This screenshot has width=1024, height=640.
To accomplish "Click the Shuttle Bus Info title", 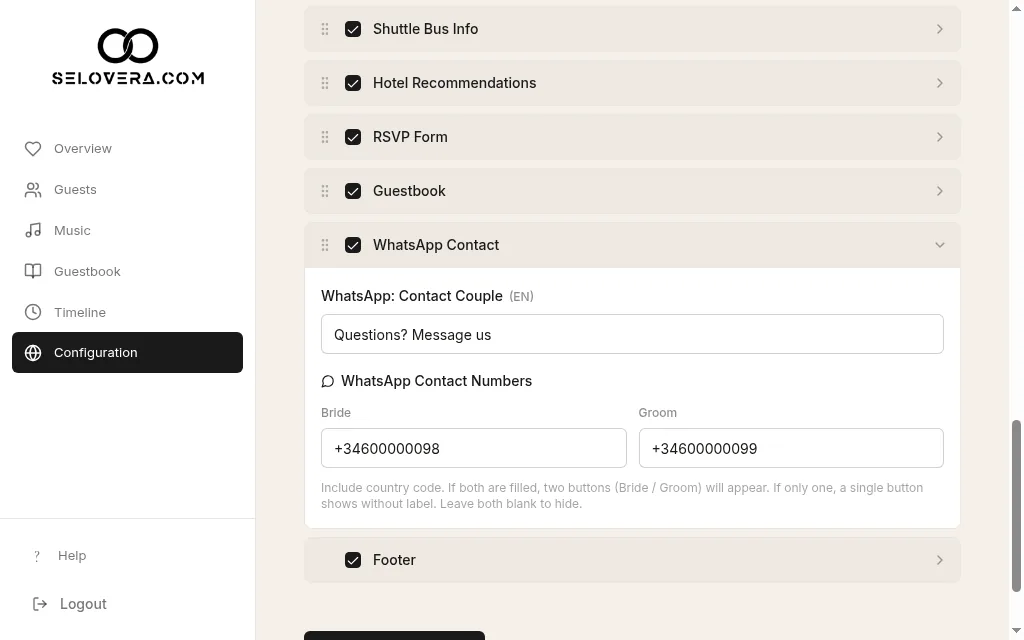I will tap(425, 29).
